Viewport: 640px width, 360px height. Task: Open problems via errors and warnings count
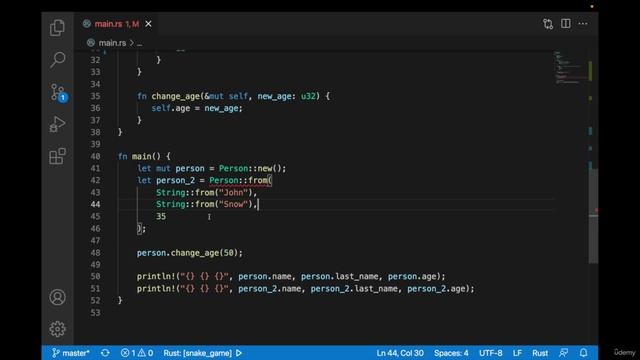[137, 353]
